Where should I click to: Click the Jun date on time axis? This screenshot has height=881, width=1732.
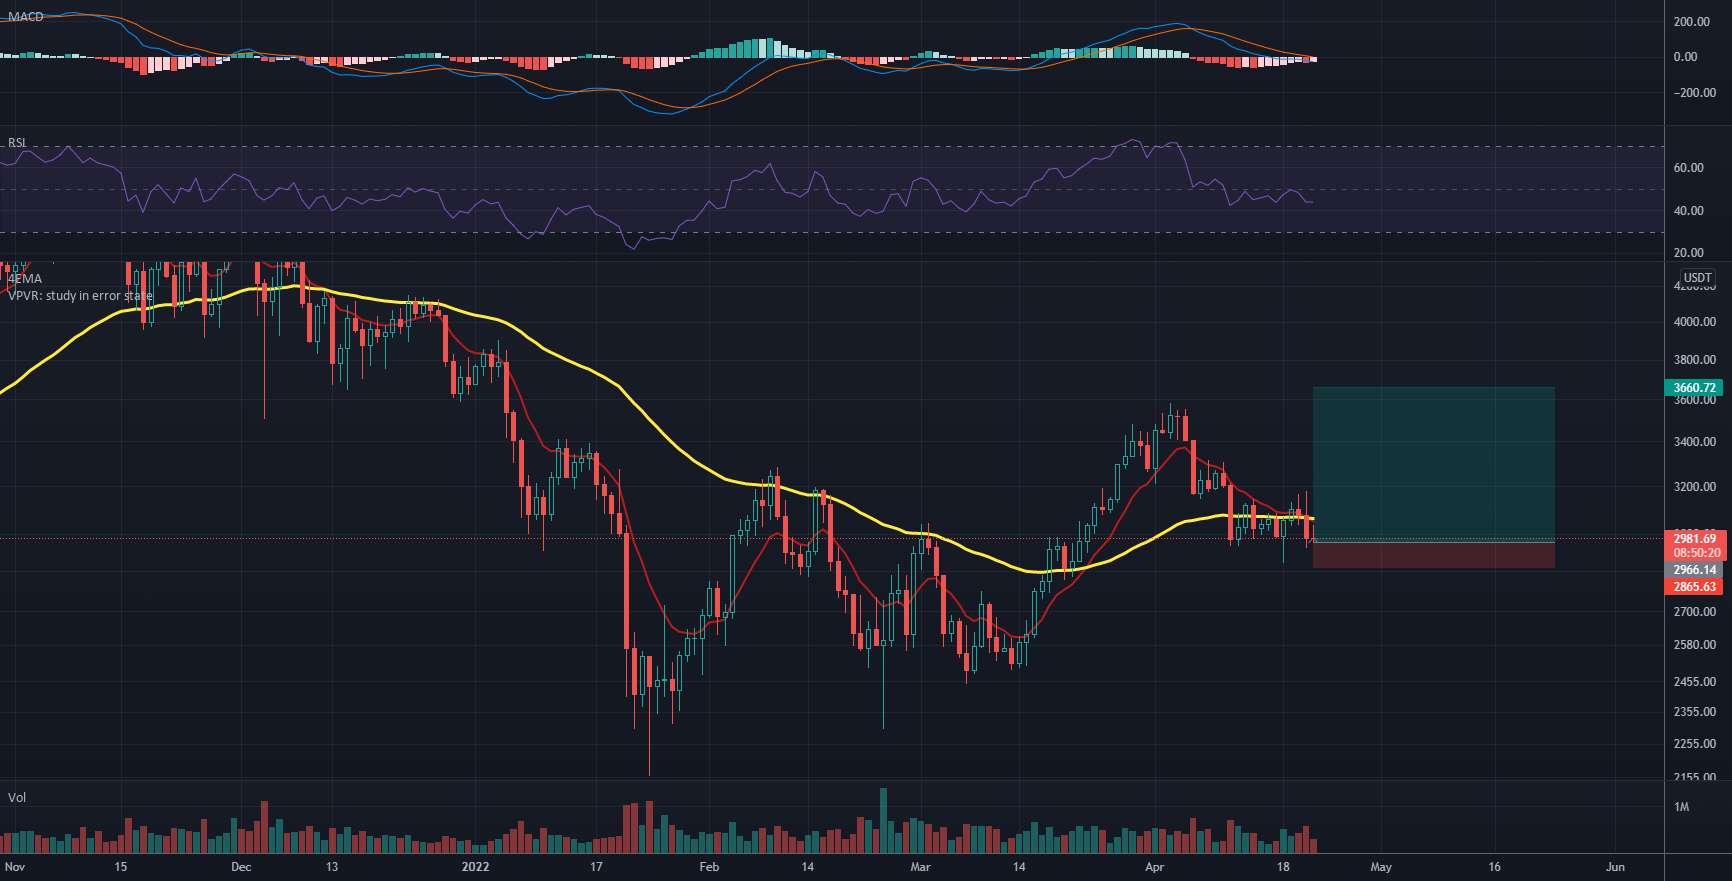click(x=1616, y=867)
